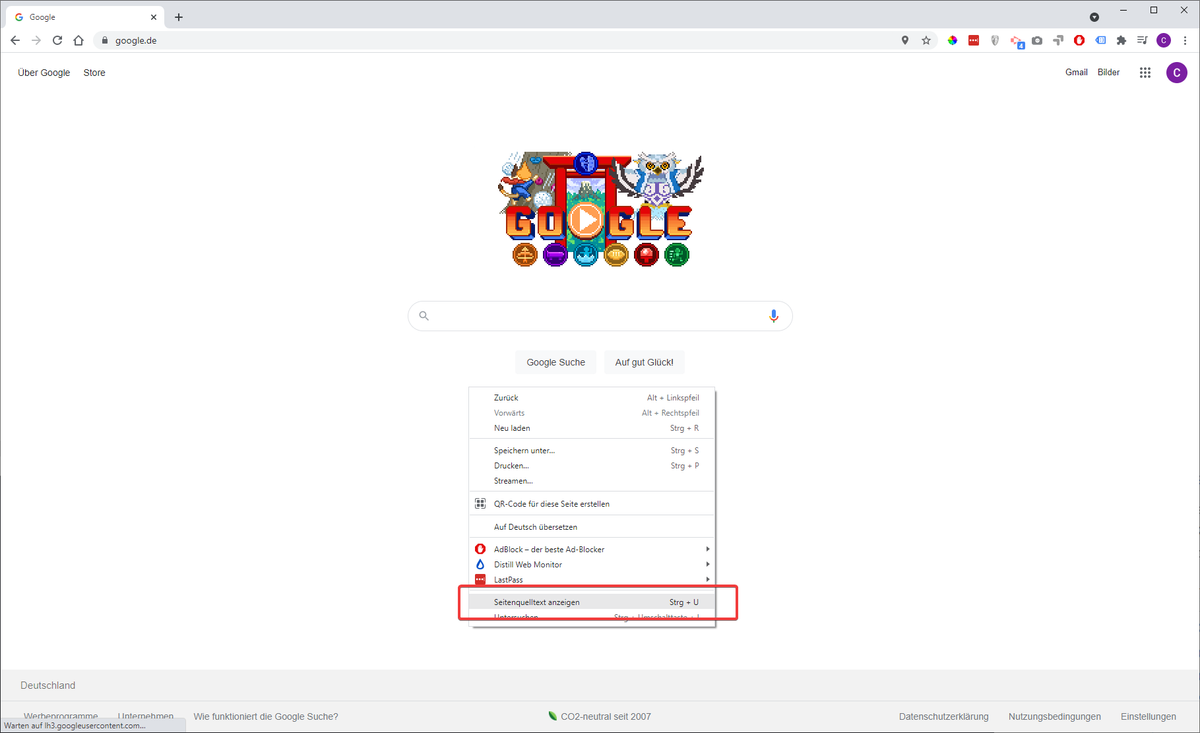1200x733 pixels.
Task: Play the Google Doodle game
Action: click(x=586, y=219)
